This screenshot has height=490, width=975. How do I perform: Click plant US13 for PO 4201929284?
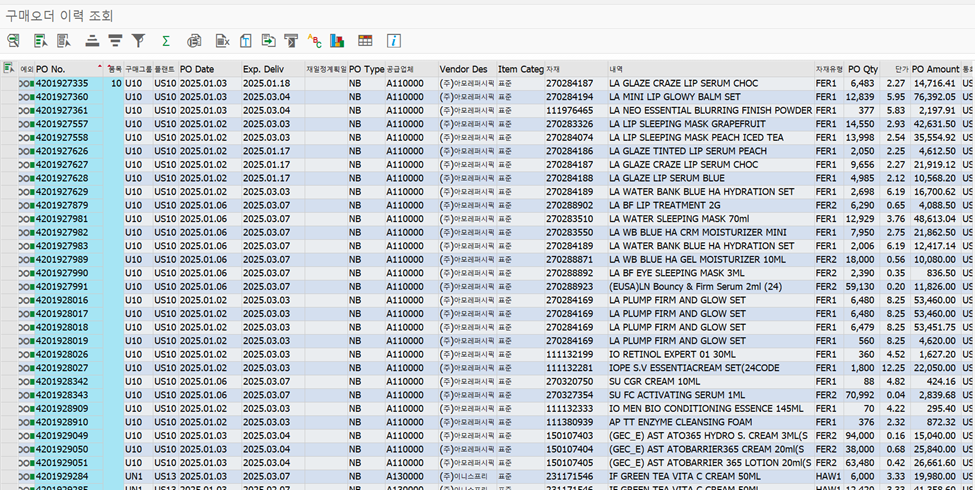(165, 476)
